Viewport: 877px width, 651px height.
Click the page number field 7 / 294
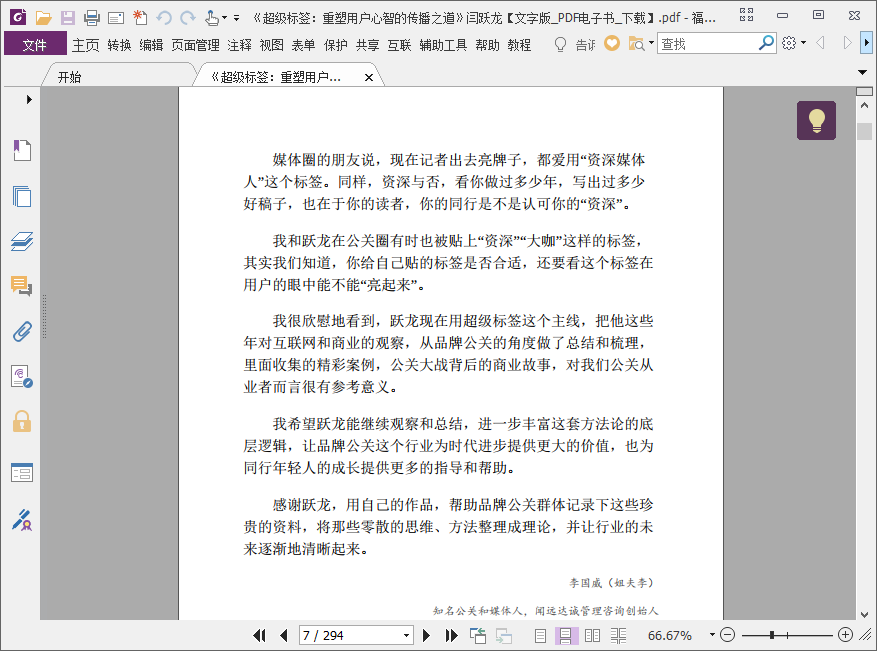click(x=350, y=635)
